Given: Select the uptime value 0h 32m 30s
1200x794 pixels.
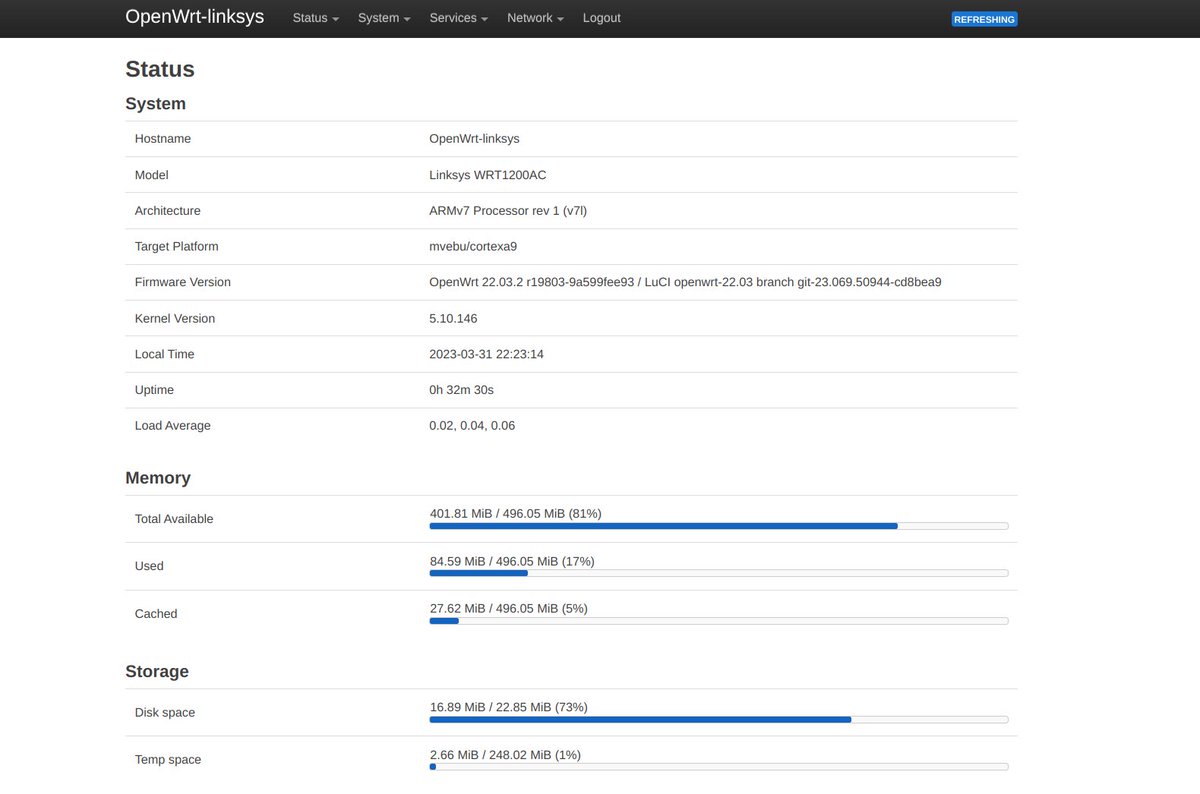Looking at the screenshot, I should pyautogui.click(x=461, y=390).
